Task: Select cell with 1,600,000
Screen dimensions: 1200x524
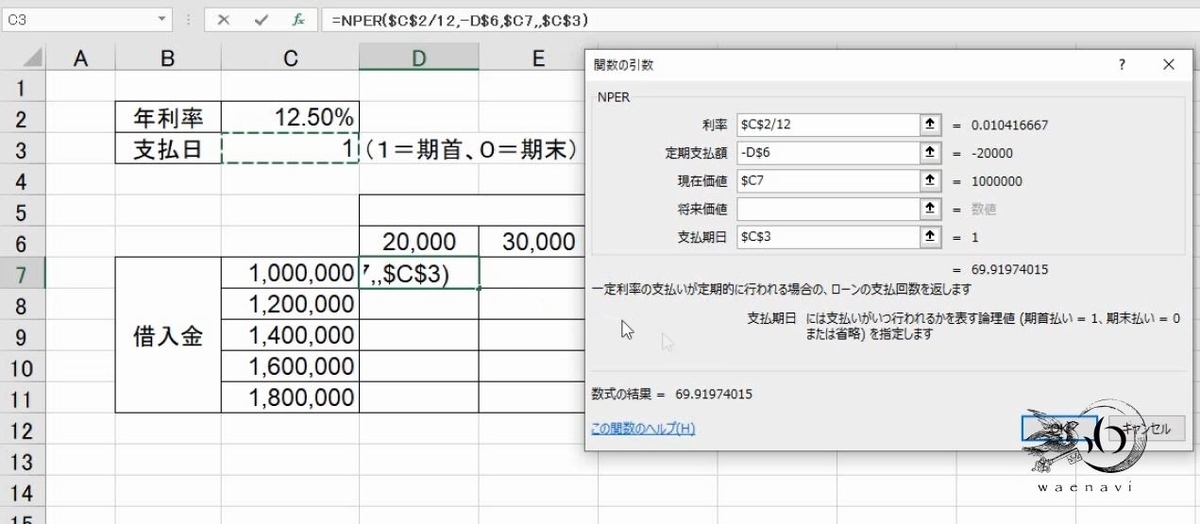Action: pos(290,366)
